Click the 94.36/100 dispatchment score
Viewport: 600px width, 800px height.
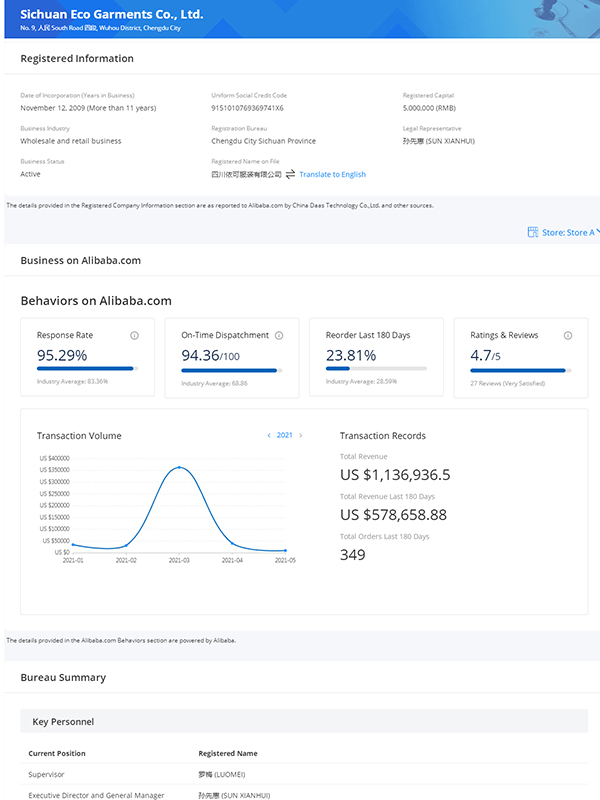click(x=210, y=355)
